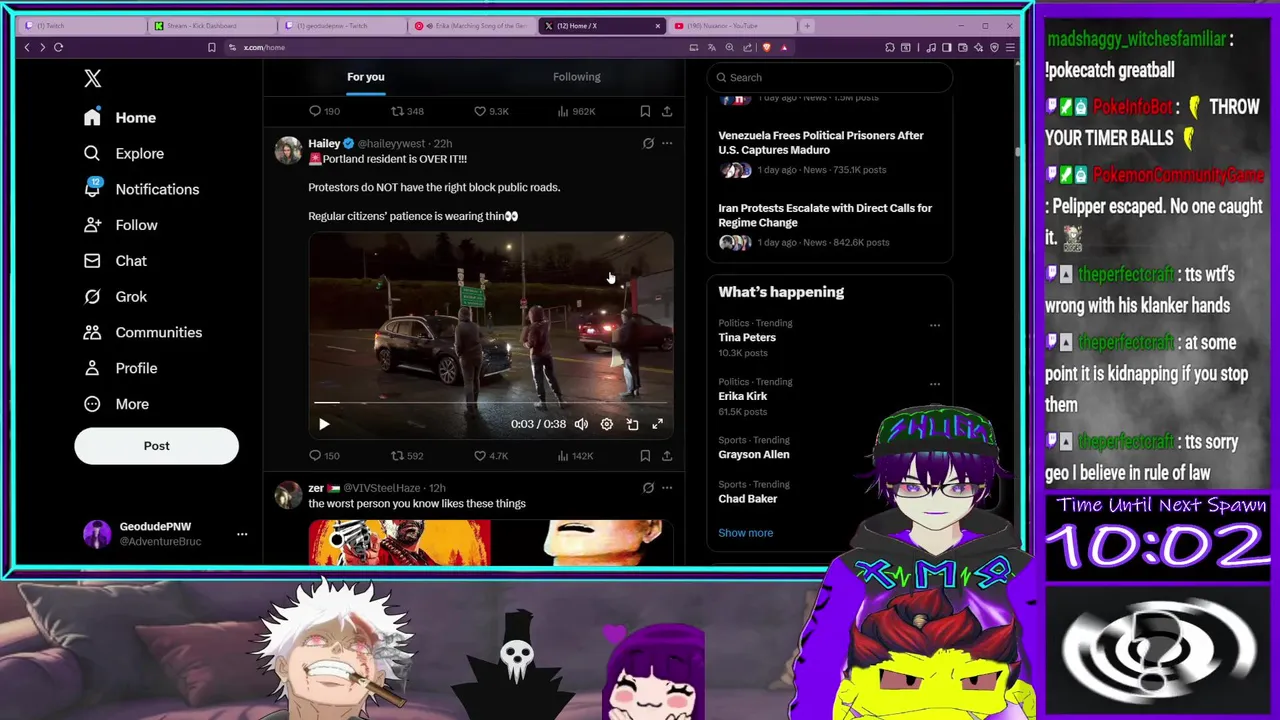Reply to top post with 190 replies

click(x=323, y=111)
